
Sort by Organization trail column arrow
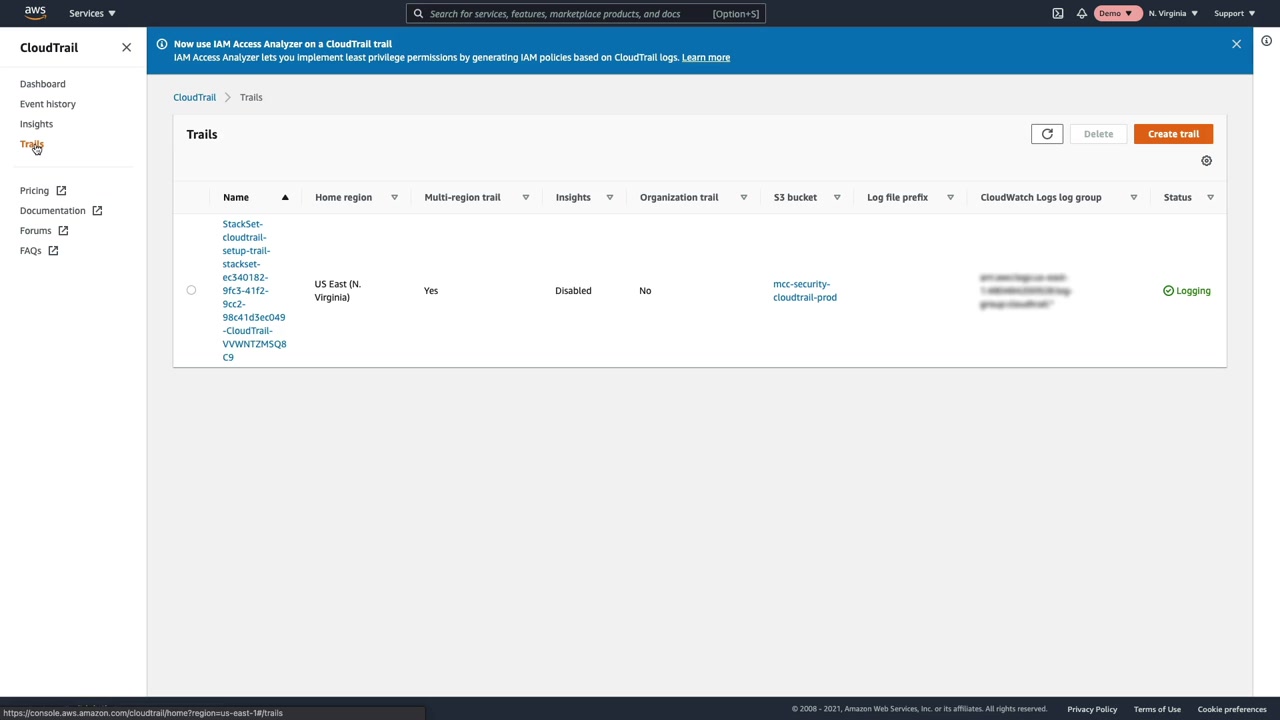[x=743, y=197]
